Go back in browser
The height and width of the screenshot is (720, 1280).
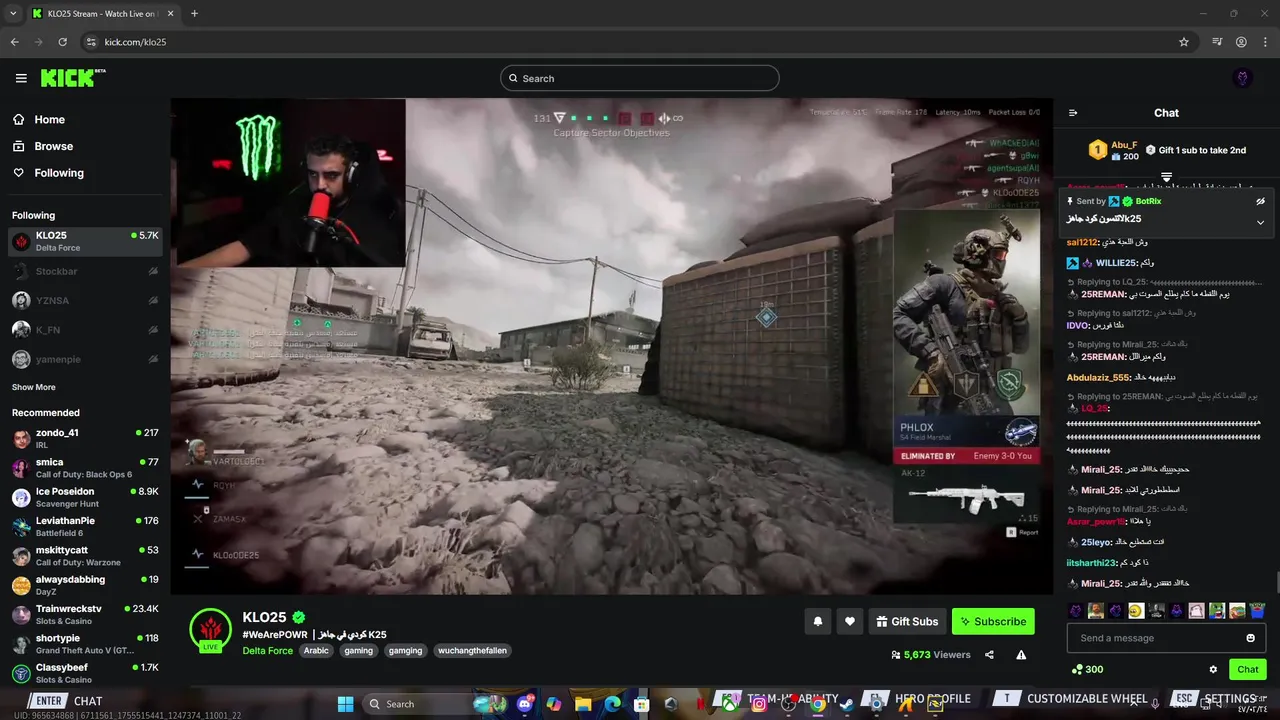(15, 42)
